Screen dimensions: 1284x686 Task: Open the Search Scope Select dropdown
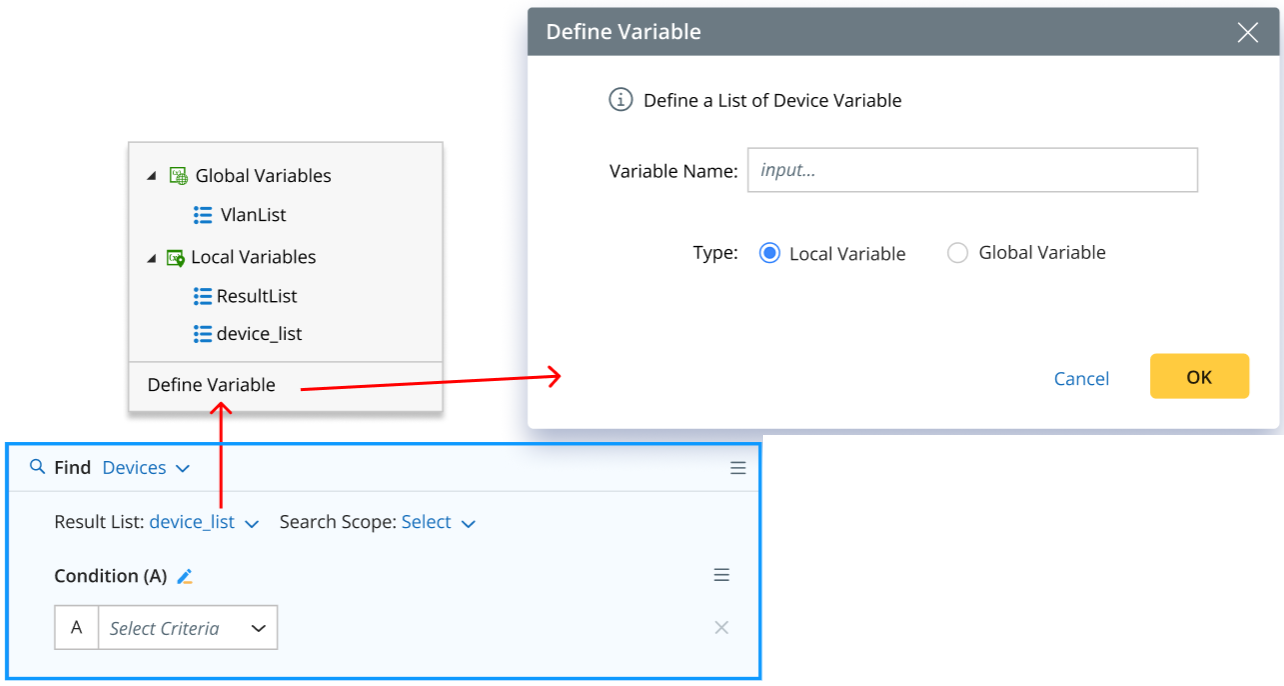pyautogui.click(x=438, y=522)
